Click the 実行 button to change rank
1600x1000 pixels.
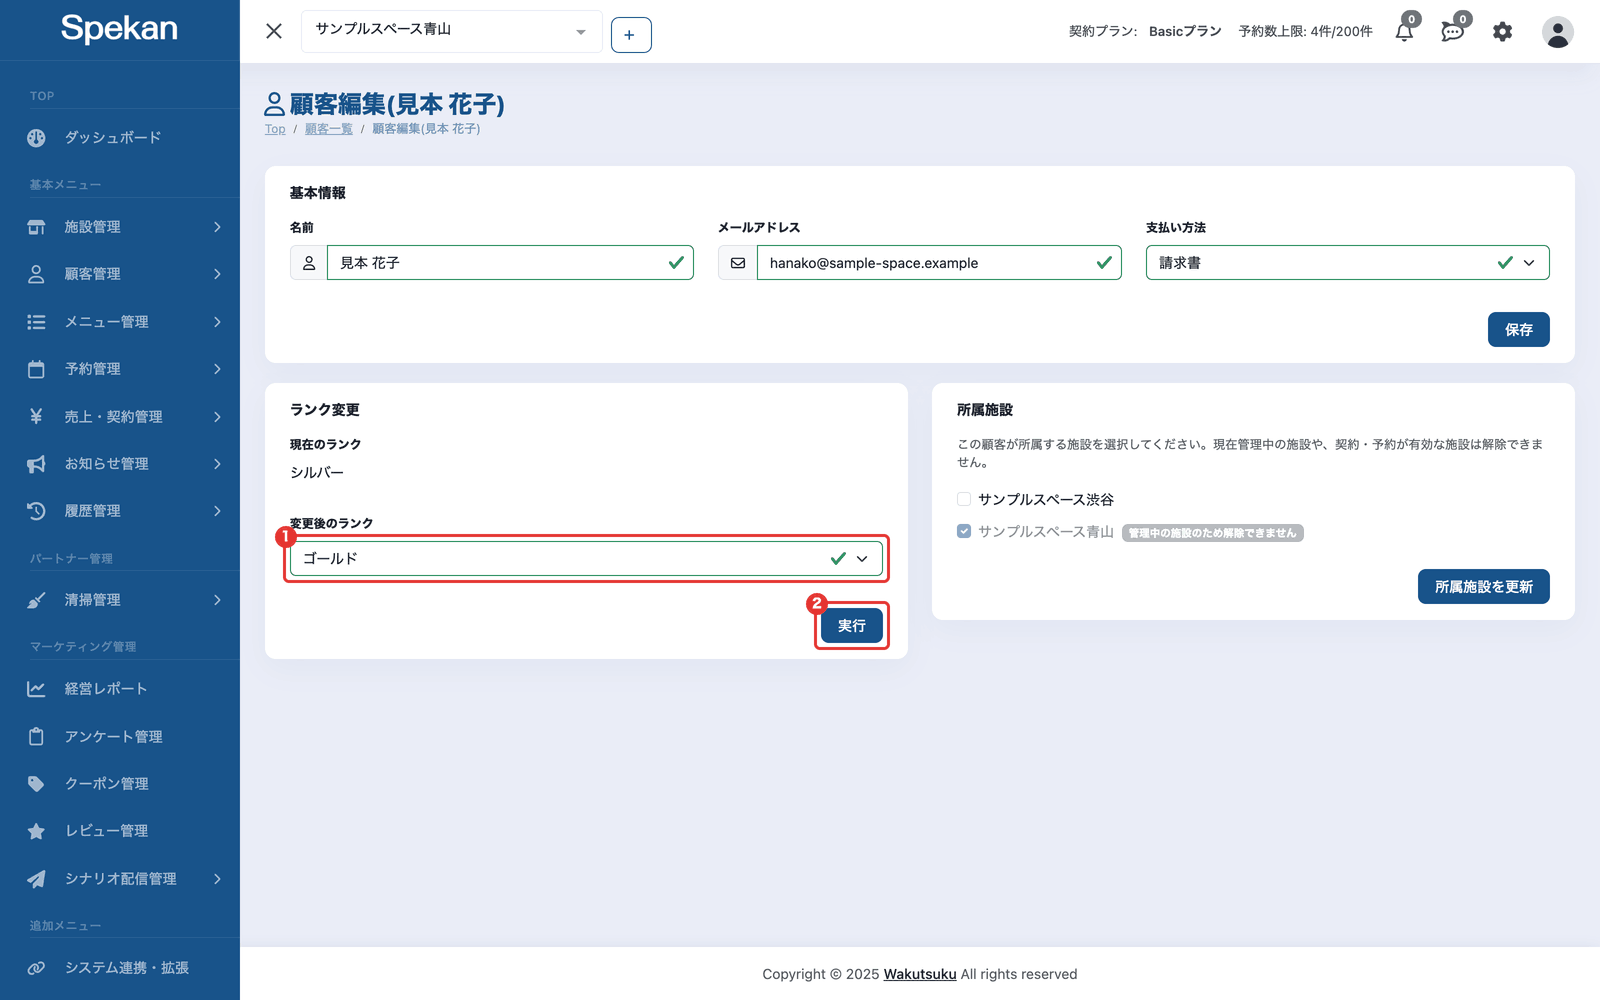coord(851,626)
